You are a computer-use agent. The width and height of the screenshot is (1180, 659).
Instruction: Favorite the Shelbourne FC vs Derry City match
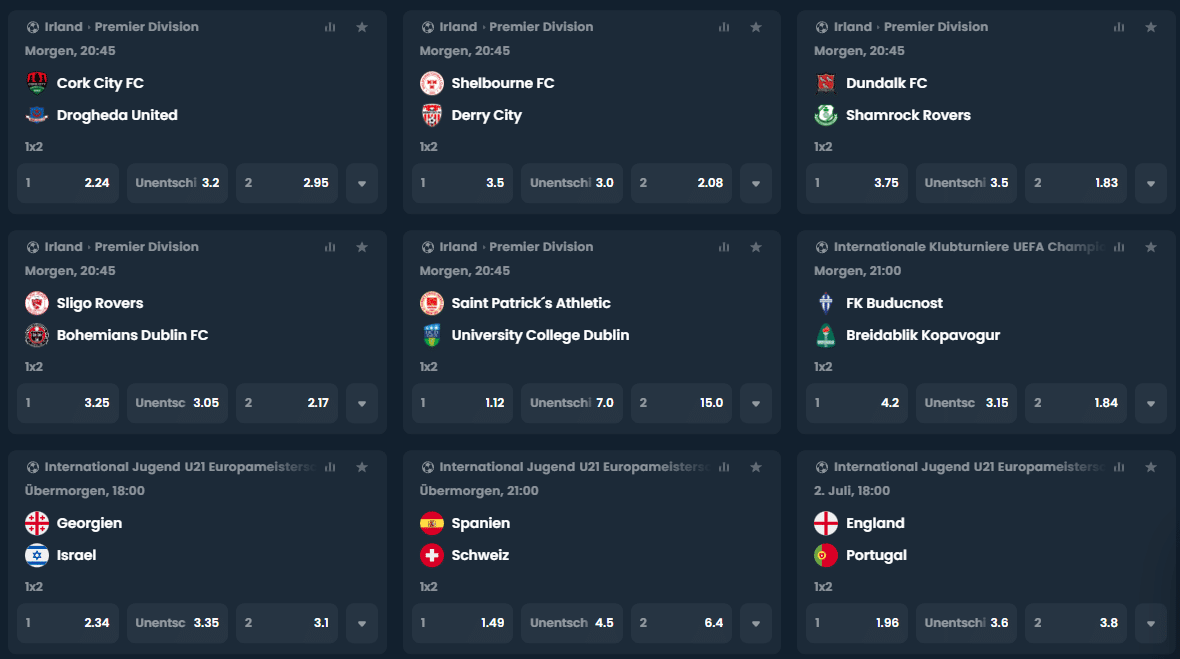pos(757,27)
